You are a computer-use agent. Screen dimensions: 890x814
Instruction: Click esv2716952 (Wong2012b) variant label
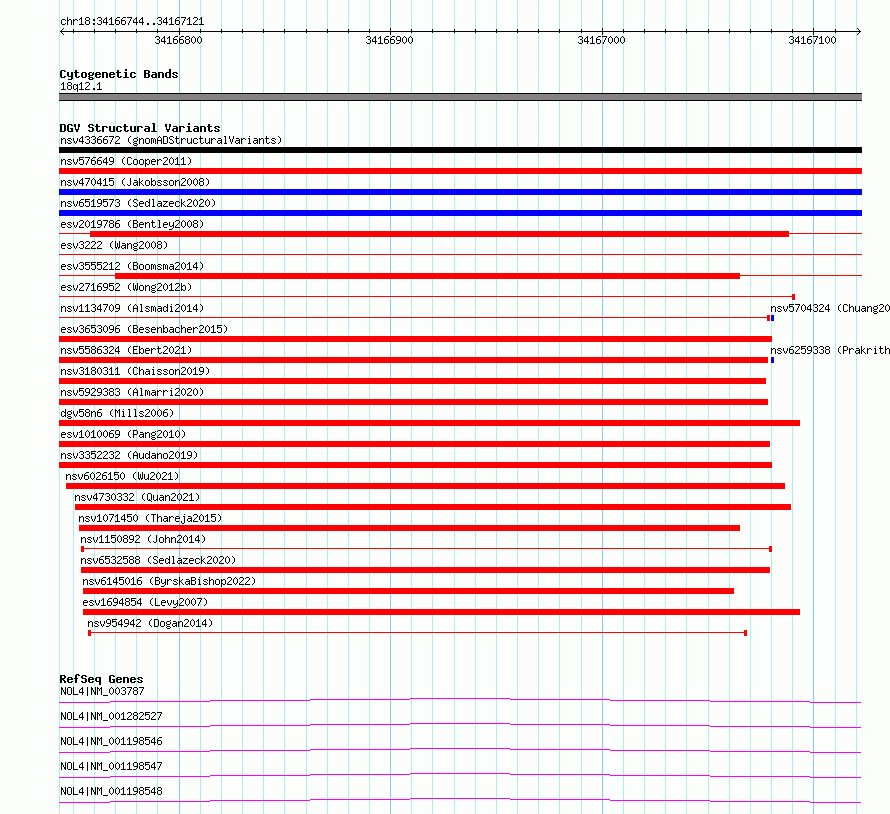point(126,287)
